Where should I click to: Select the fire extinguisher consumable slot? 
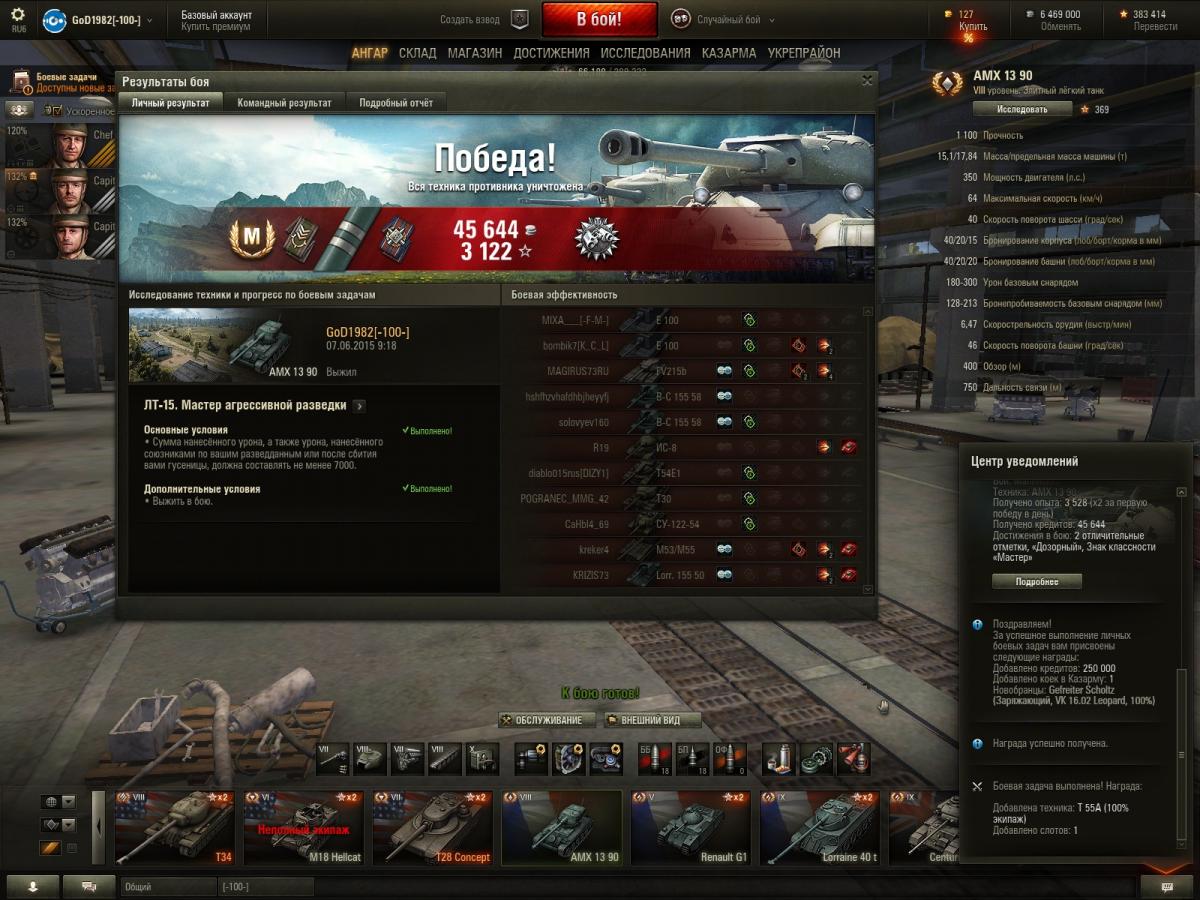tap(853, 759)
